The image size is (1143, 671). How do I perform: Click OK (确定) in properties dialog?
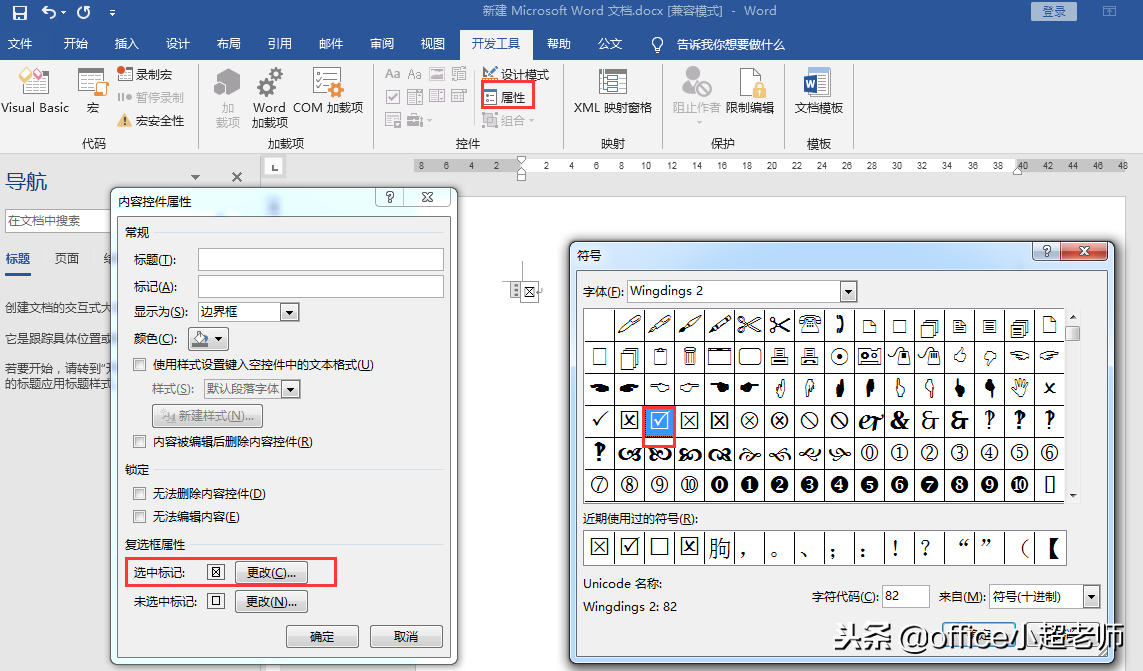coord(321,636)
